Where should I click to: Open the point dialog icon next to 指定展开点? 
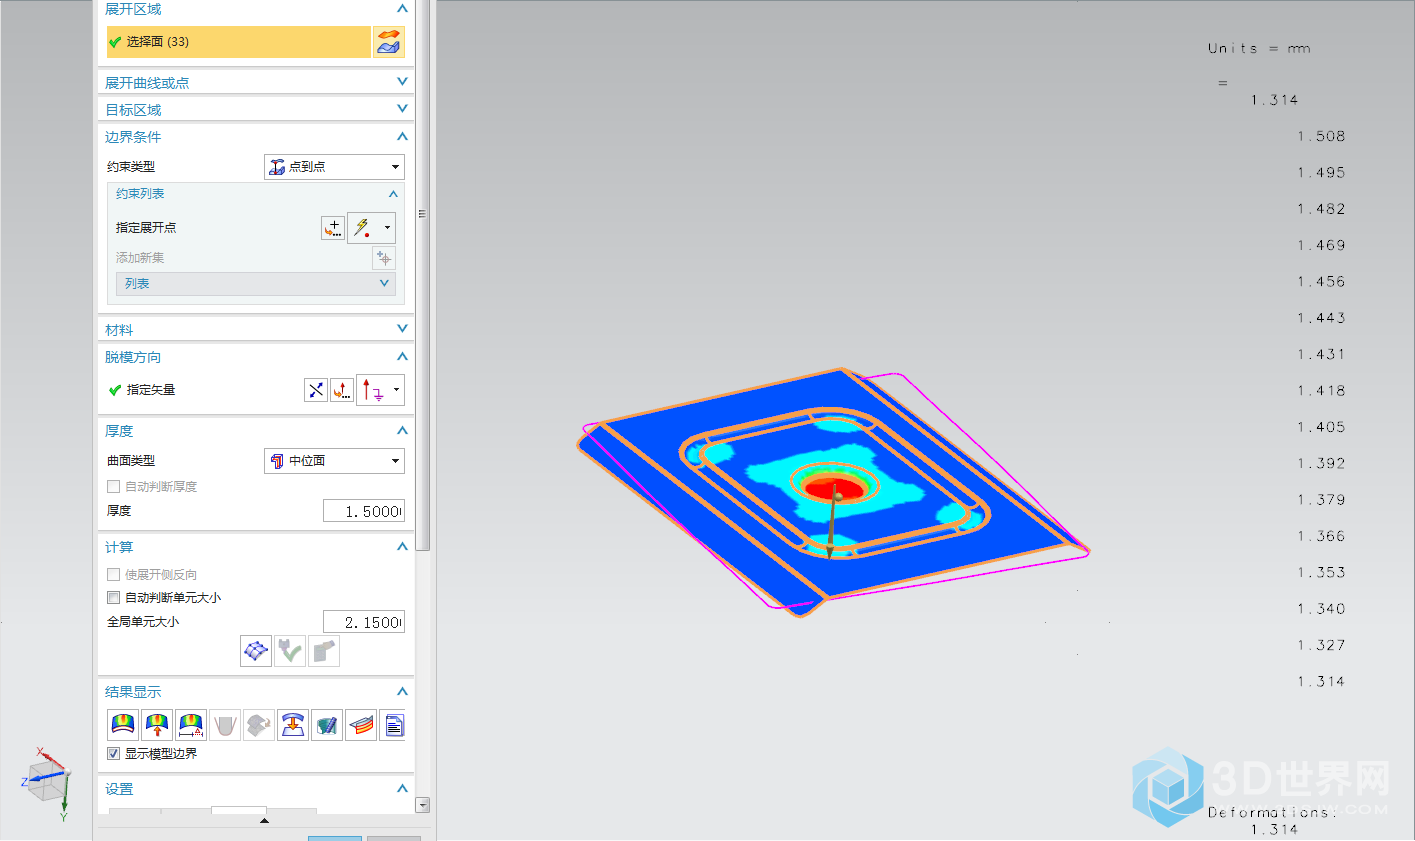click(x=333, y=228)
